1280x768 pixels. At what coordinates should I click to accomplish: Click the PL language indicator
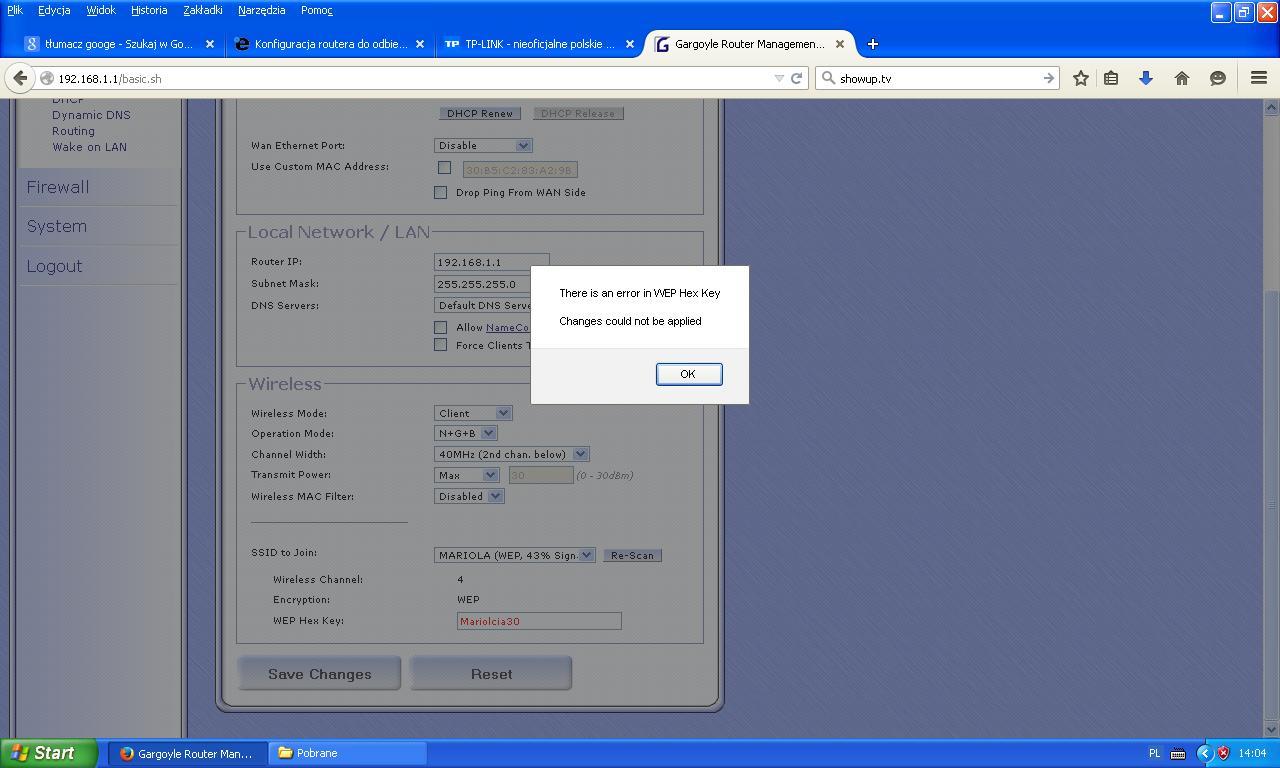pyautogui.click(x=1155, y=753)
